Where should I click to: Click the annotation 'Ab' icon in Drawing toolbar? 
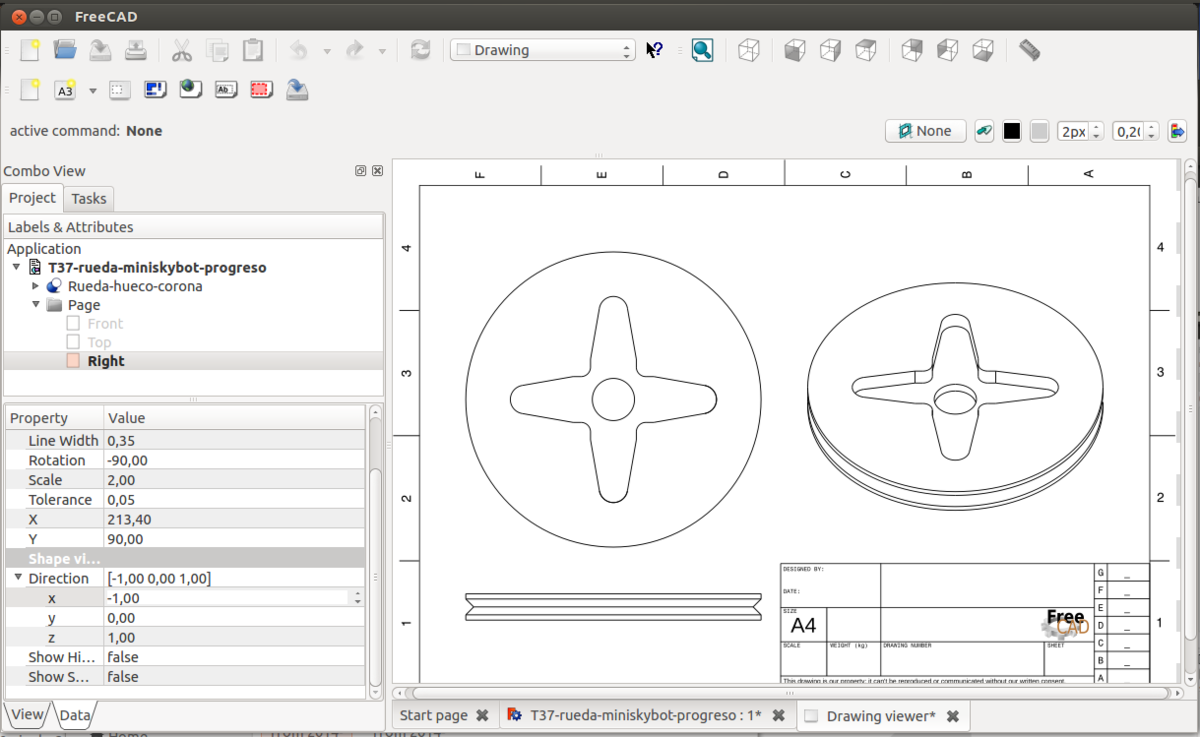click(x=226, y=90)
